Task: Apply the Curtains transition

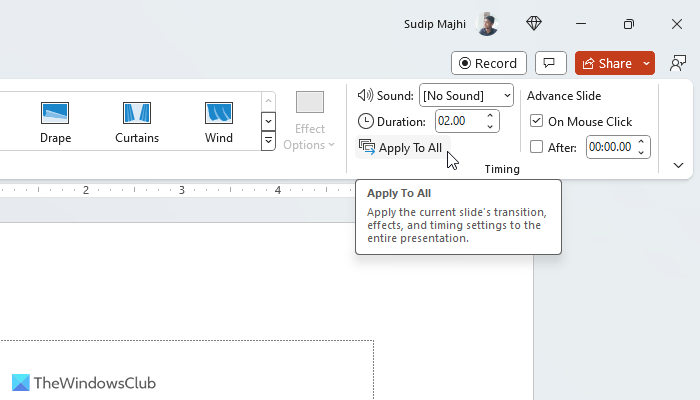Action: (x=136, y=122)
